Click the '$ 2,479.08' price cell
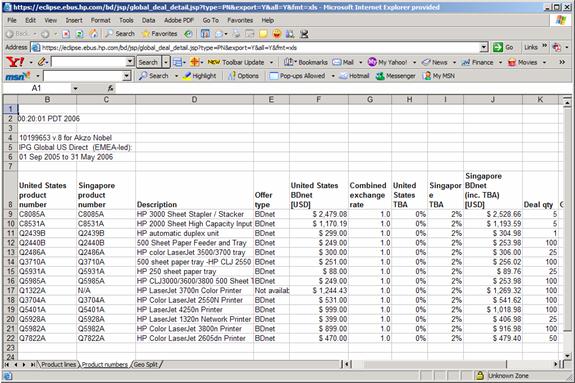The height and width of the screenshot is (383, 575). (319, 214)
